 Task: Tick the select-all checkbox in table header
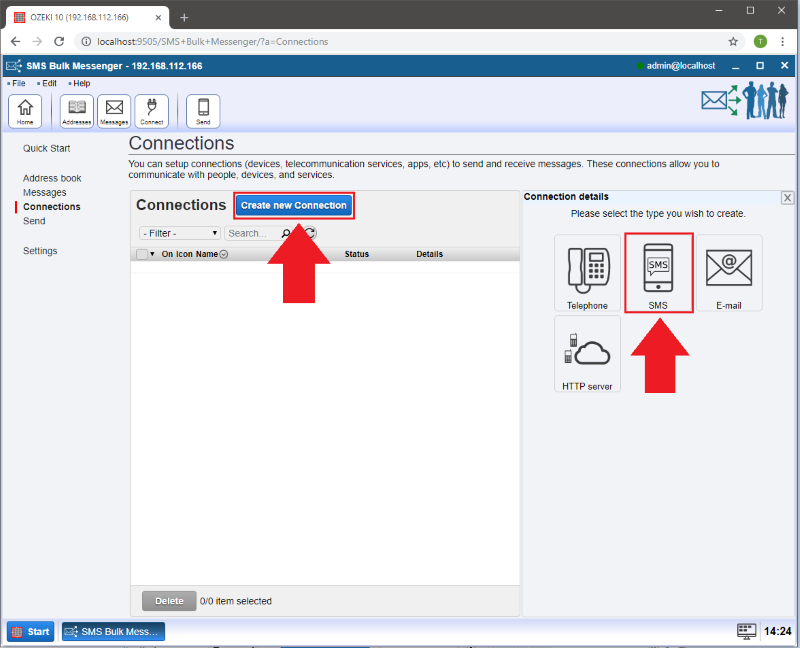click(142, 254)
